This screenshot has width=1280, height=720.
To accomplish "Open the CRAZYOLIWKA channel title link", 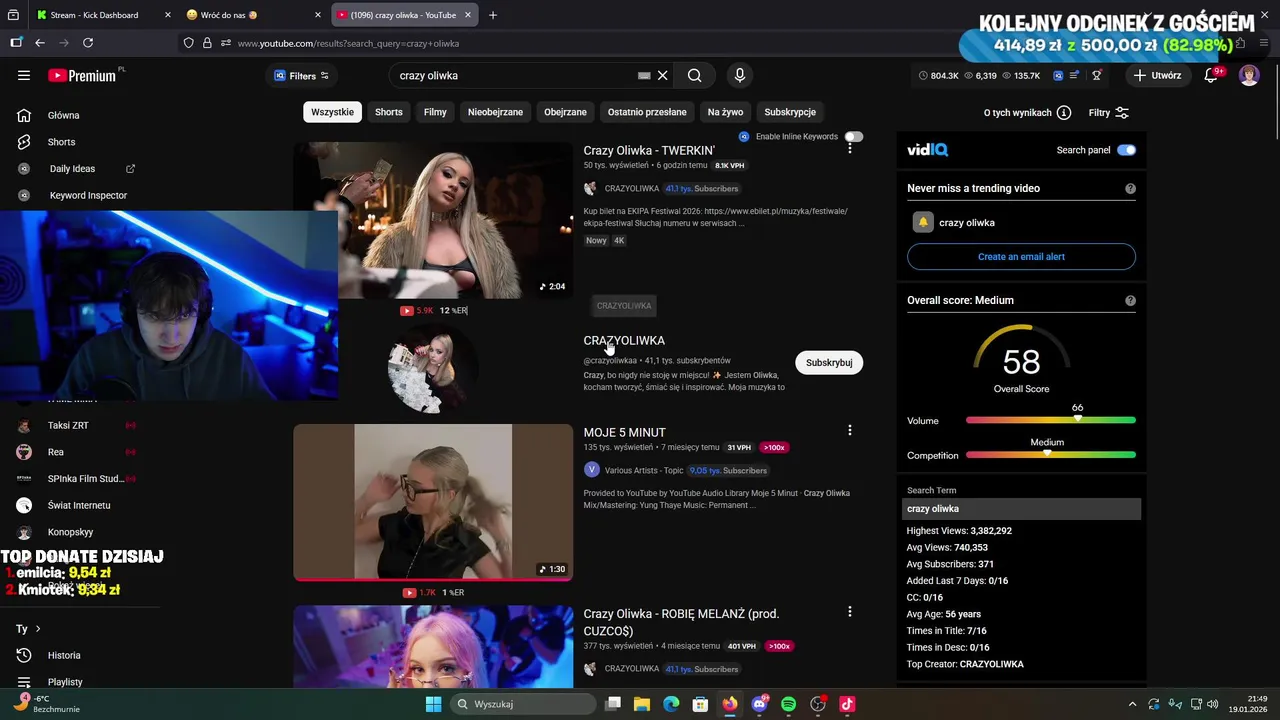I will (624, 340).
